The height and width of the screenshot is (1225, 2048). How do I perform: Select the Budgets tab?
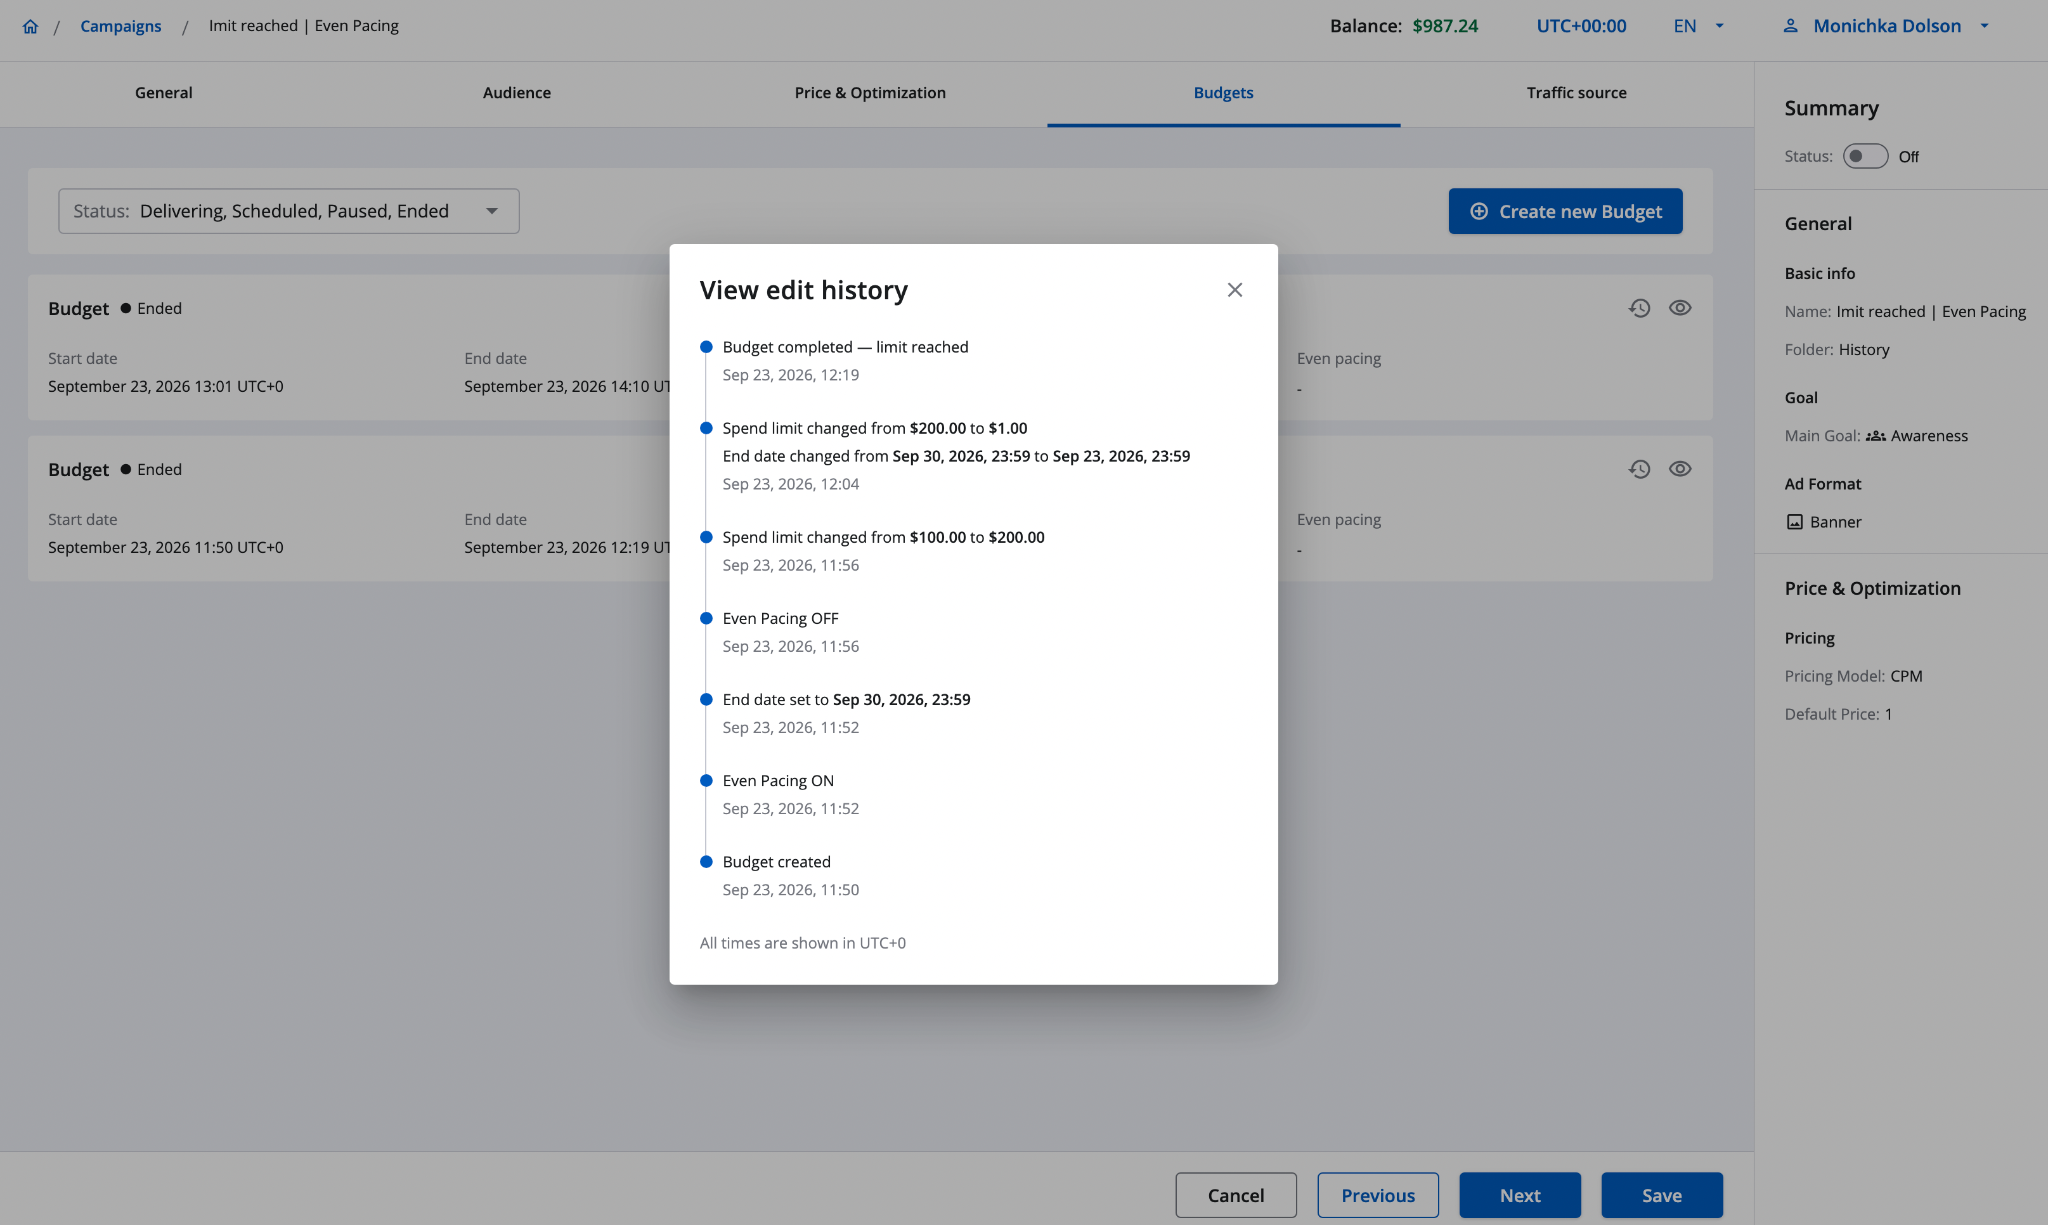coord(1223,93)
